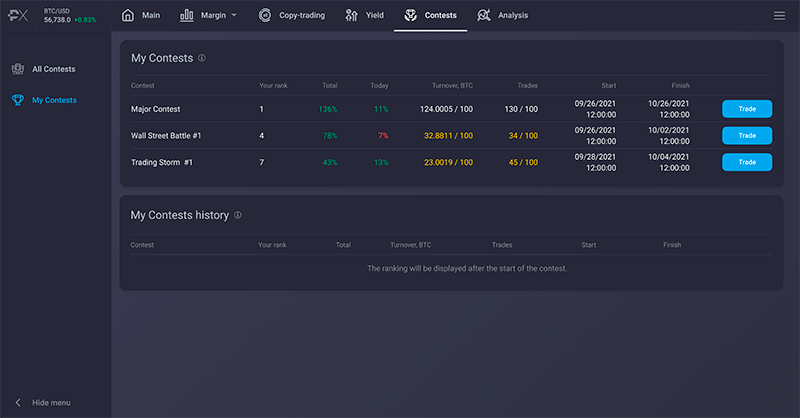Click the 10/26/2021 finish date
The width and height of the screenshot is (800, 418).
pyautogui.click(x=669, y=104)
